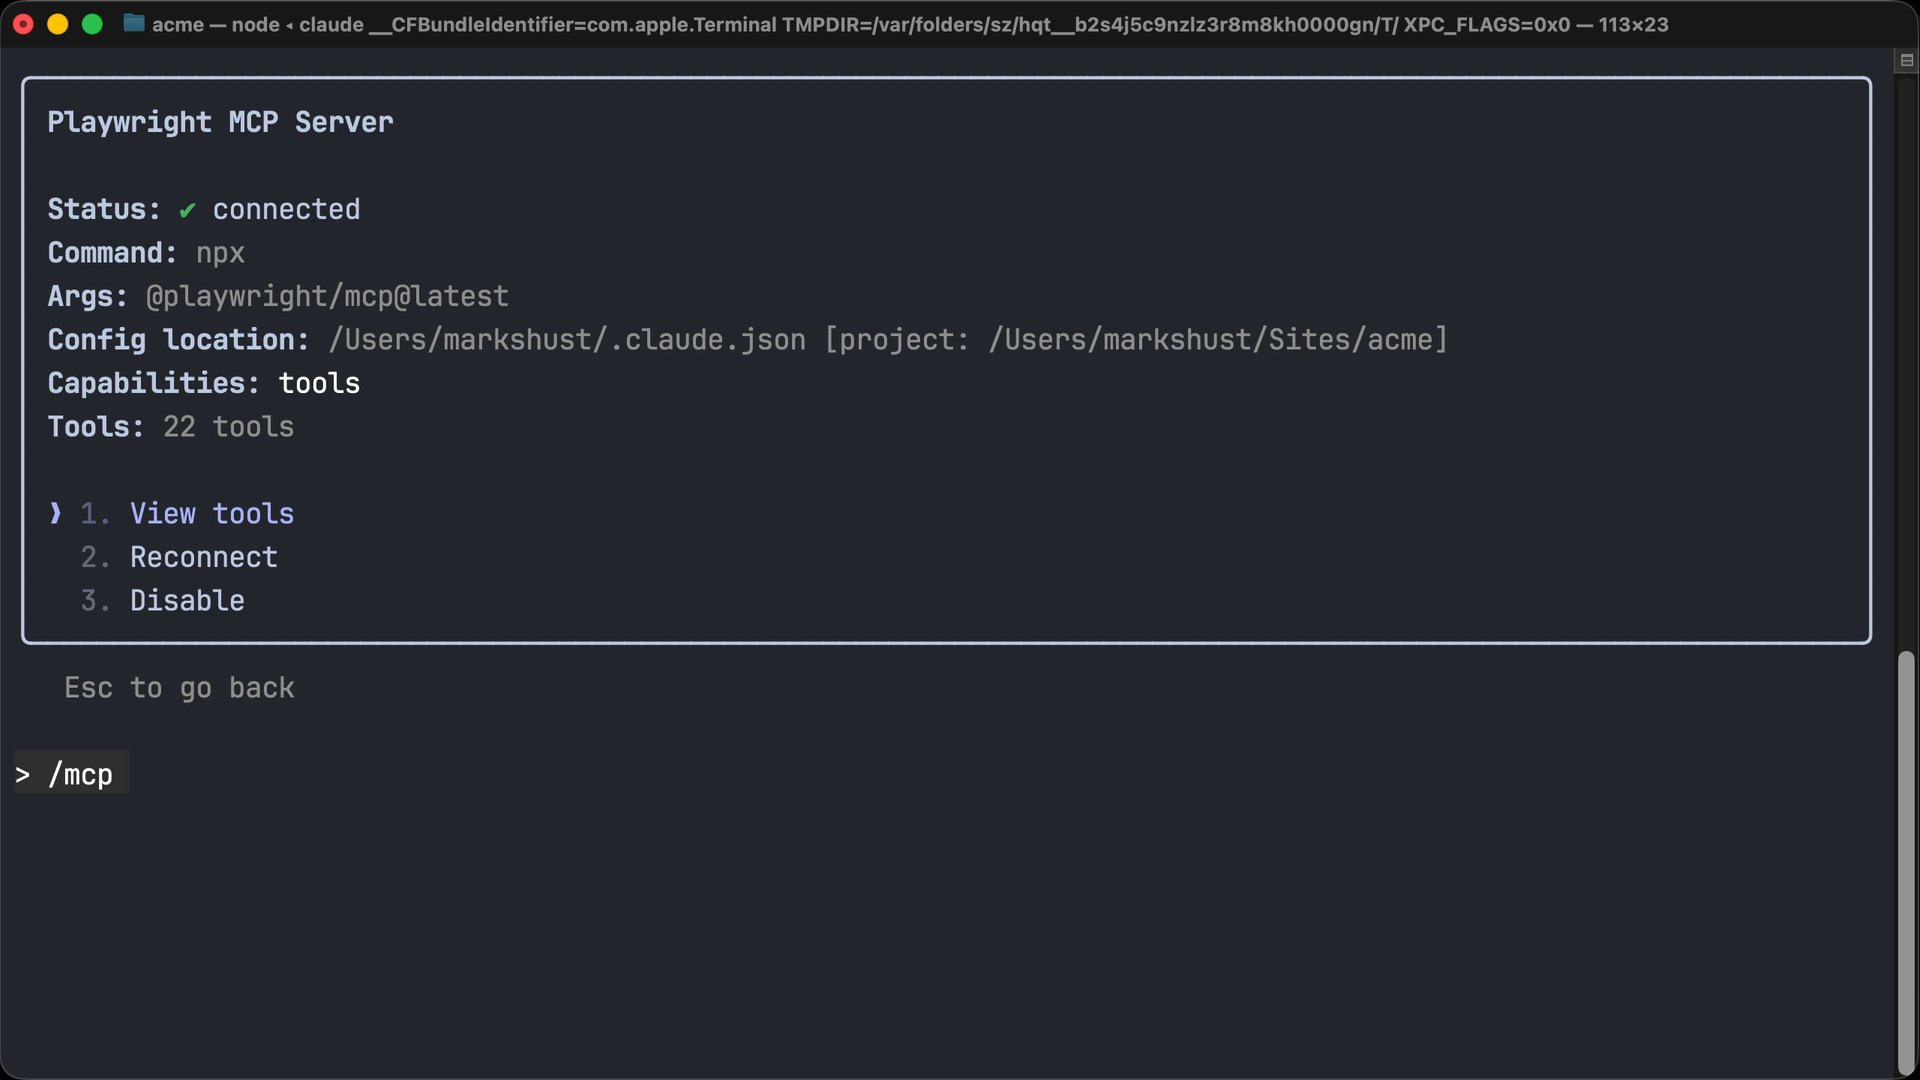
Task: Click the Tools: 22 tools line
Action: [170, 427]
